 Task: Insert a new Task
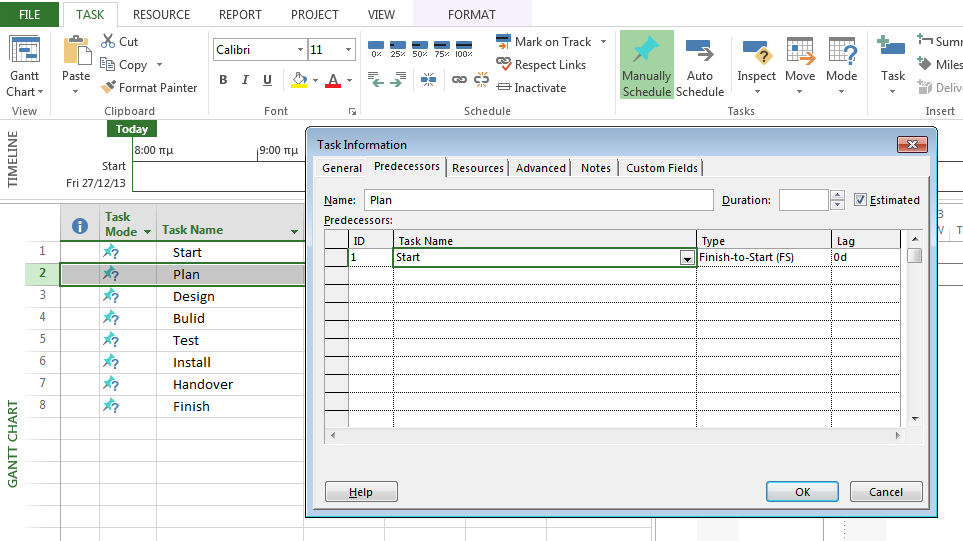click(x=892, y=65)
